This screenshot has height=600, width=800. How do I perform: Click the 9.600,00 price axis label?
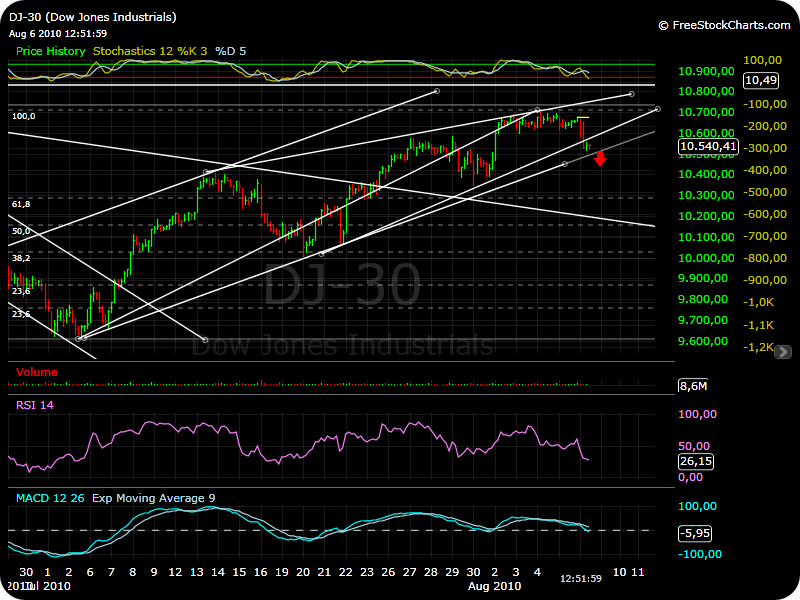(x=703, y=341)
